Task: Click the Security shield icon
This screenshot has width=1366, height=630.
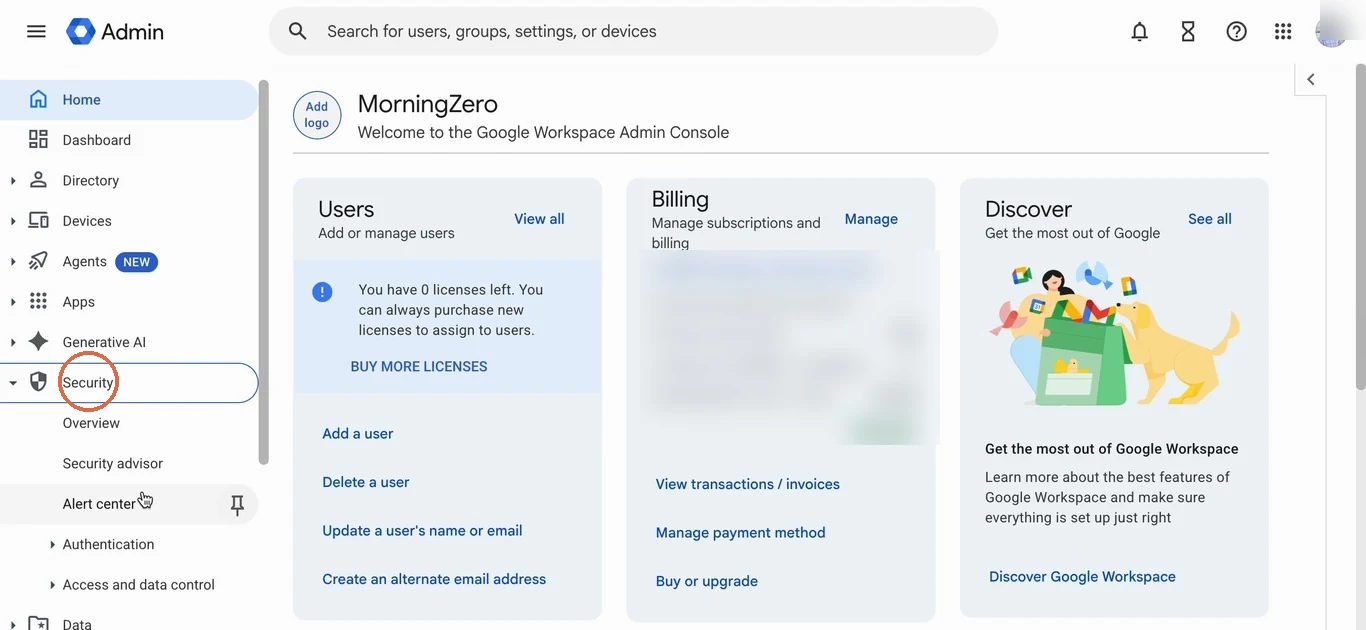Action: coord(38,382)
